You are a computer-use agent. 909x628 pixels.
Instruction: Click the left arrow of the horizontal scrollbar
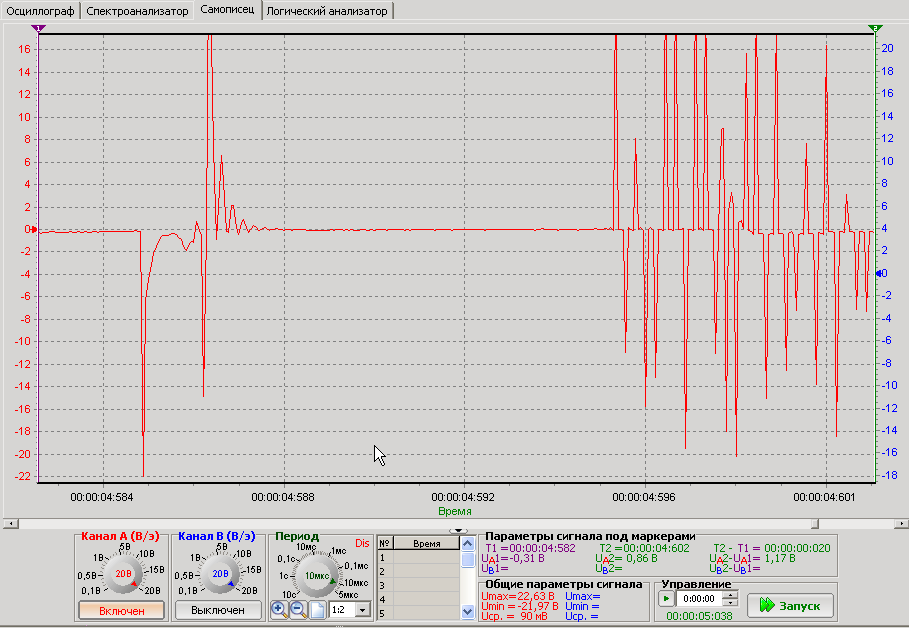(10, 524)
